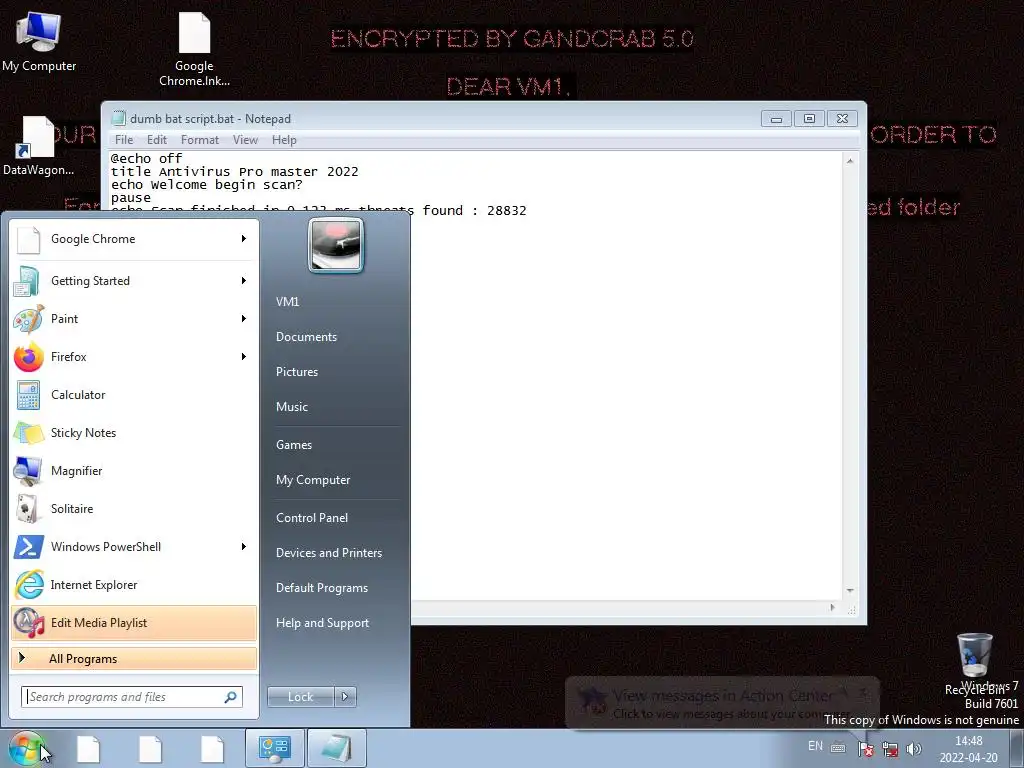Open Edit Media Playlist entry
Image resolution: width=1024 pixels, height=768 pixels.
click(x=133, y=622)
